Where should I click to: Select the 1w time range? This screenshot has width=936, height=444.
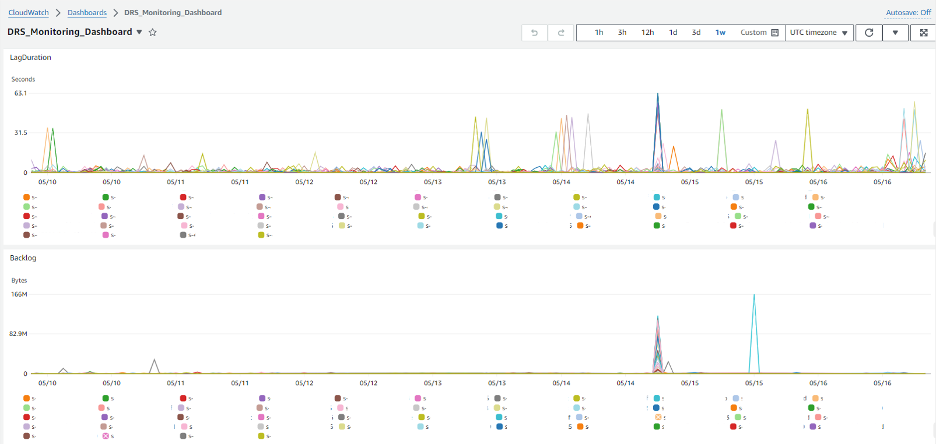721,33
